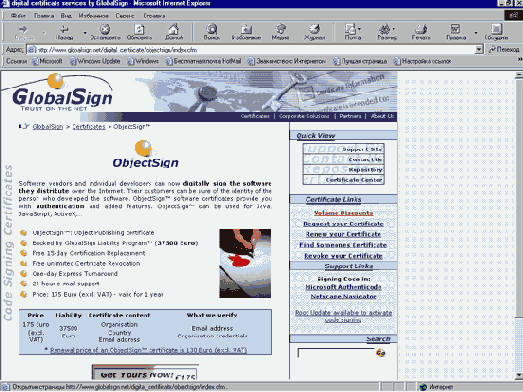This screenshot has width=523, height=392.
Task: Open the Forward button history dropdown arrow
Action: [x=44, y=33]
